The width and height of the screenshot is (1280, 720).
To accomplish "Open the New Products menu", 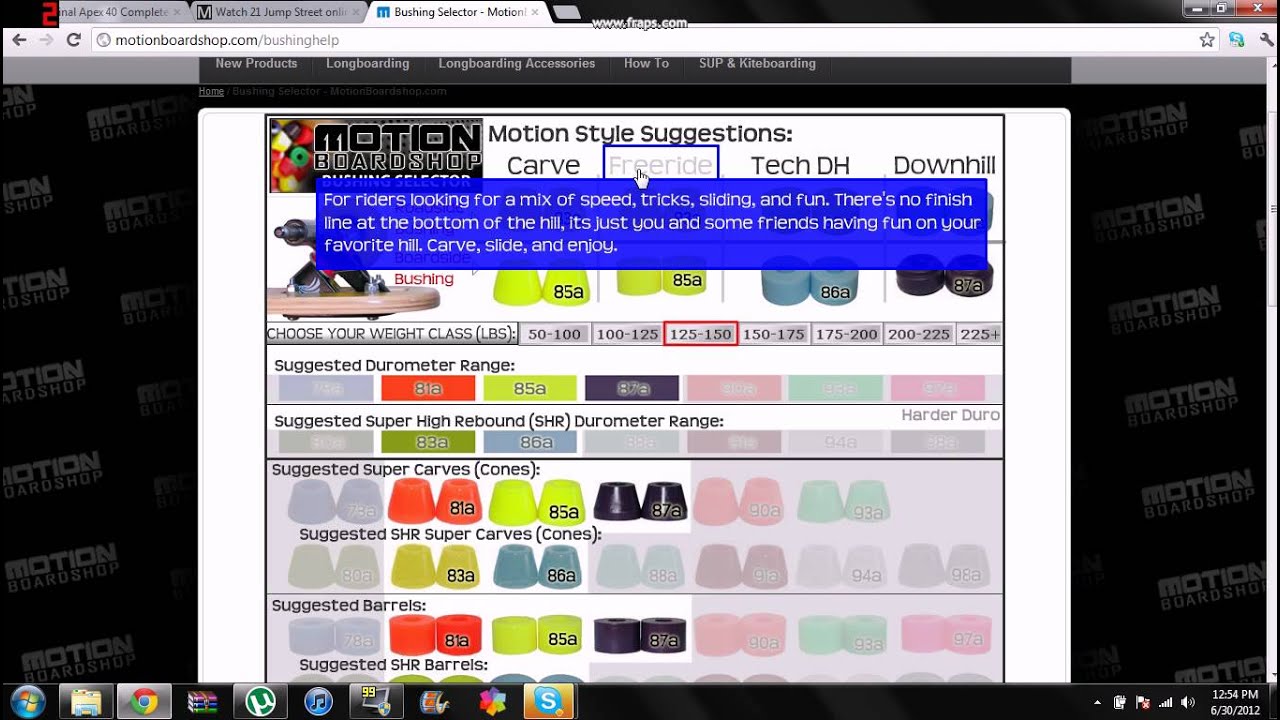I will pyautogui.click(x=256, y=63).
